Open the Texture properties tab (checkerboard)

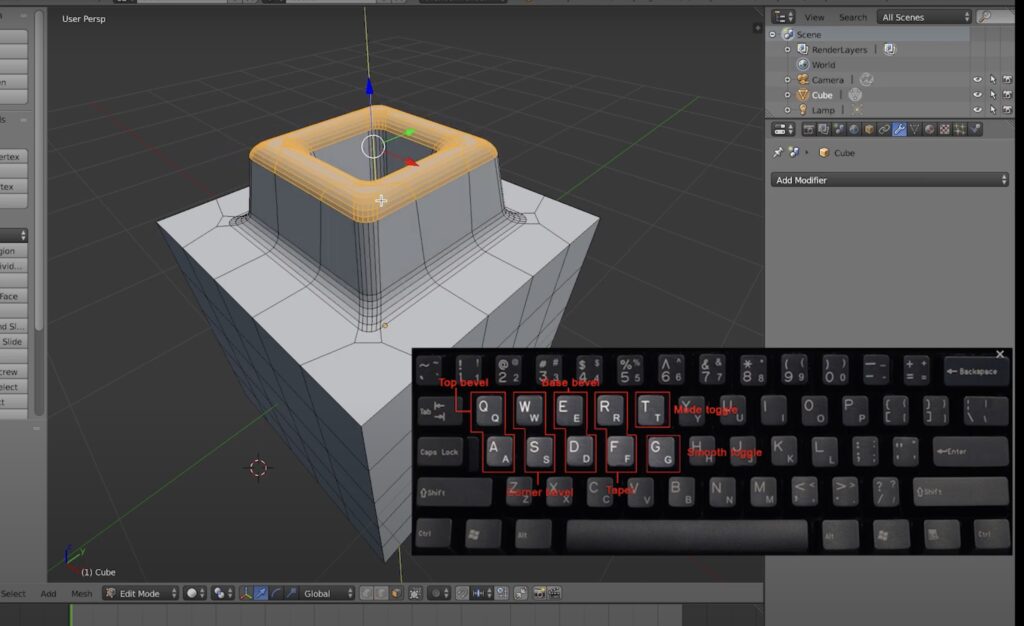[944, 129]
